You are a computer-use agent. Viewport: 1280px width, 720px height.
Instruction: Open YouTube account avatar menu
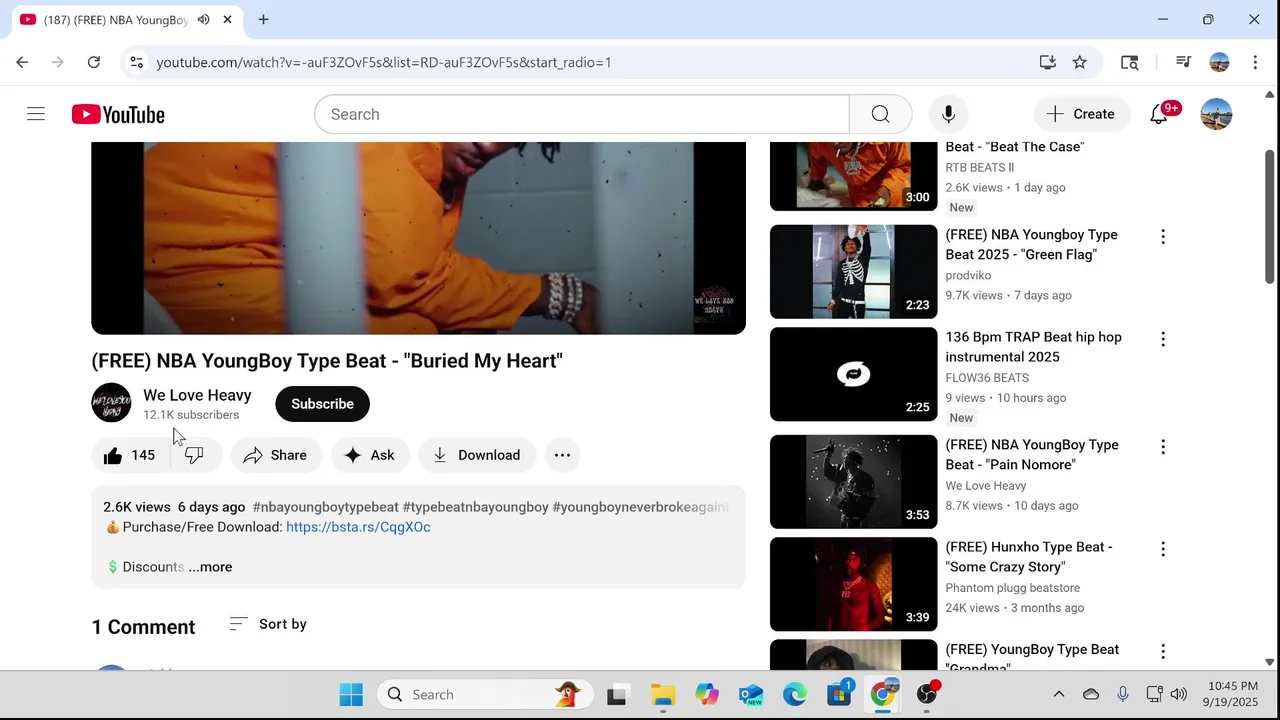click(1216, 114)
